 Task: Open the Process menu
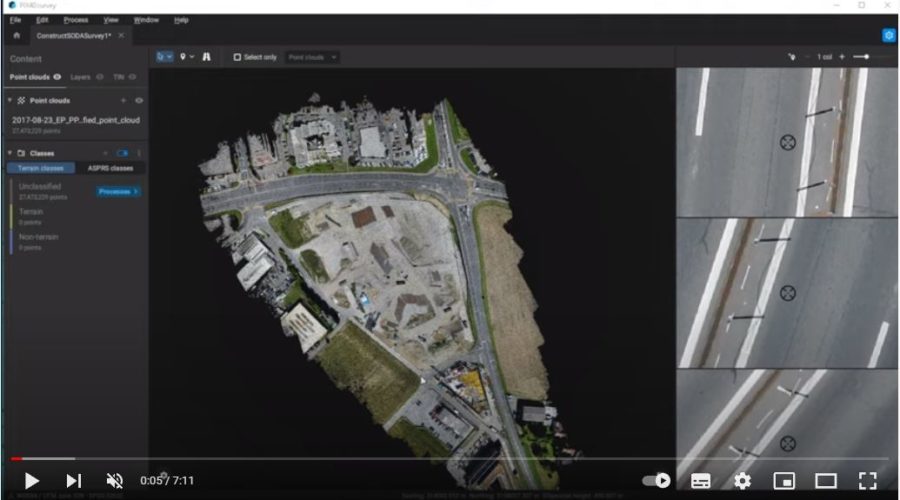(75, 20)
